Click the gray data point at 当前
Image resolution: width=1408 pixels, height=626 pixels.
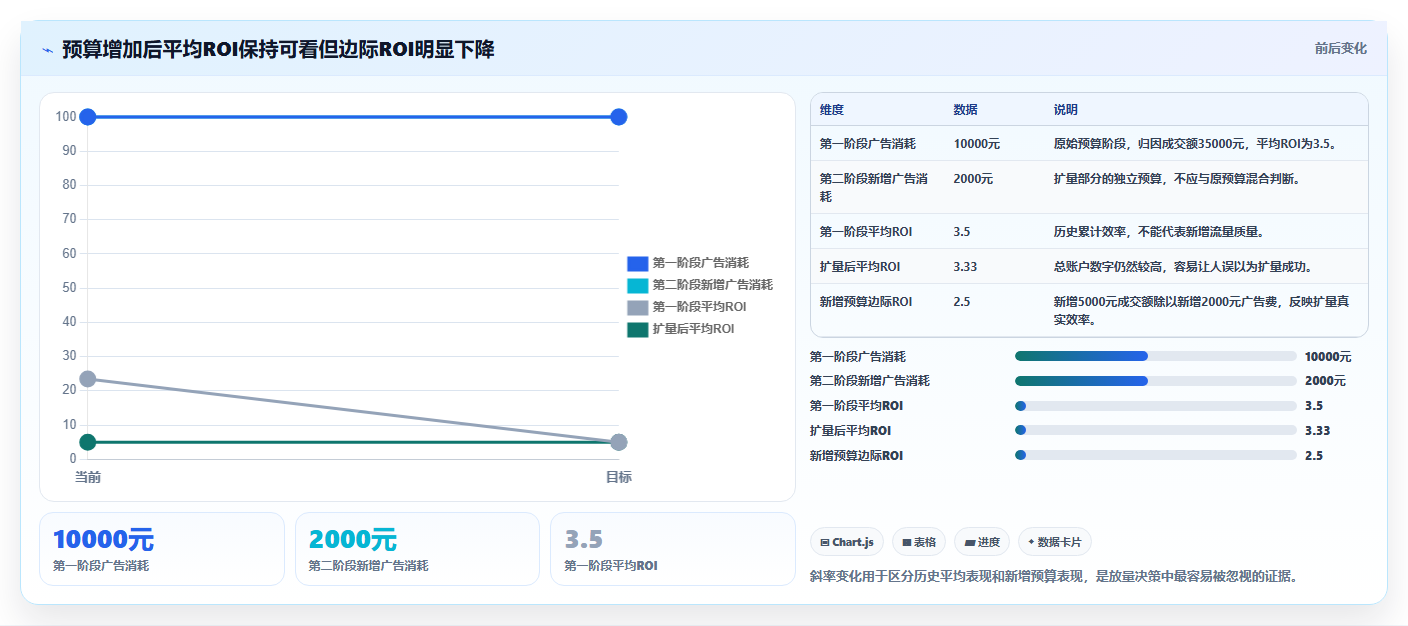pos(88,379)
